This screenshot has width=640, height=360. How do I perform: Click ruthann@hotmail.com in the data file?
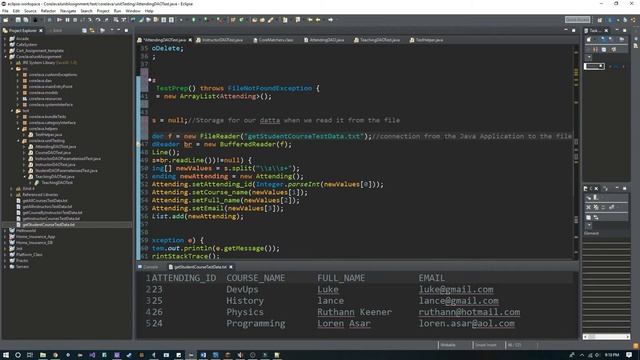(x=469, y=312)
